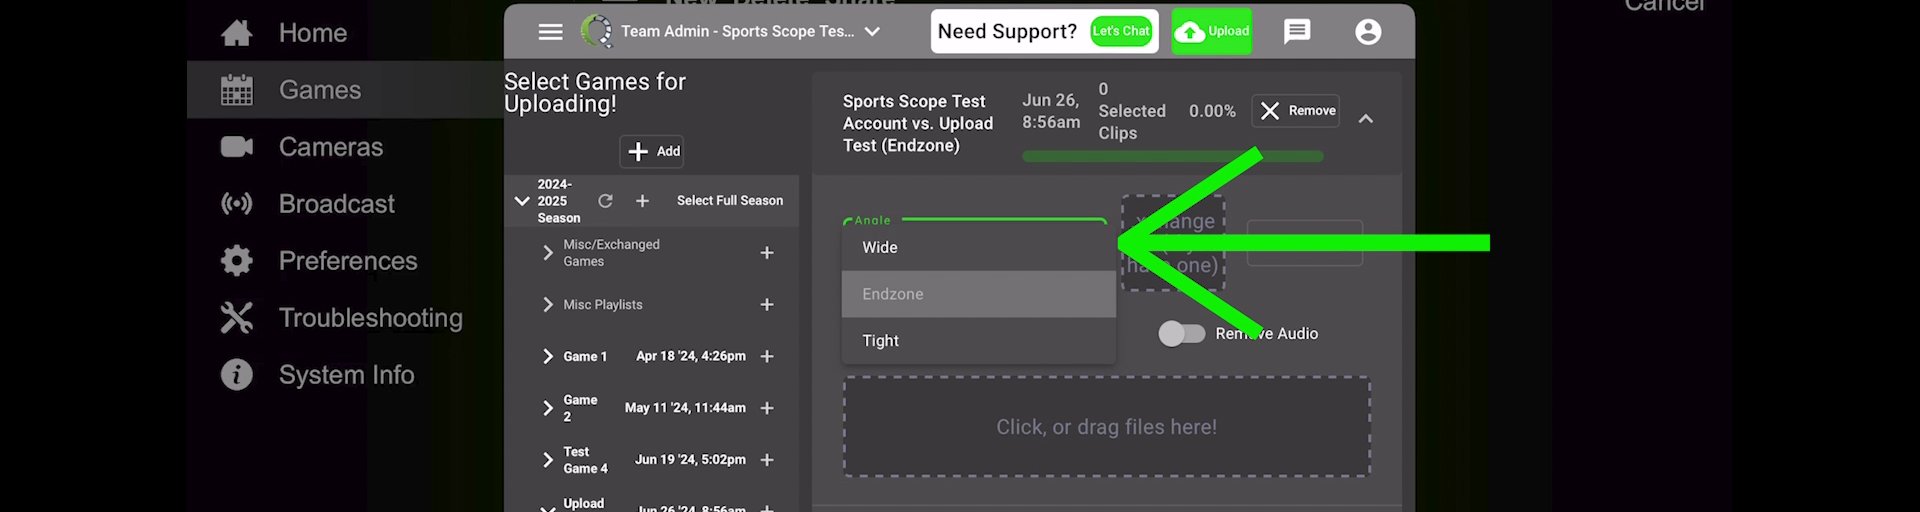Add Misc Playlists with plus icon
Viewport: 1920px width, 512px height.
click(x=767, y=304)
